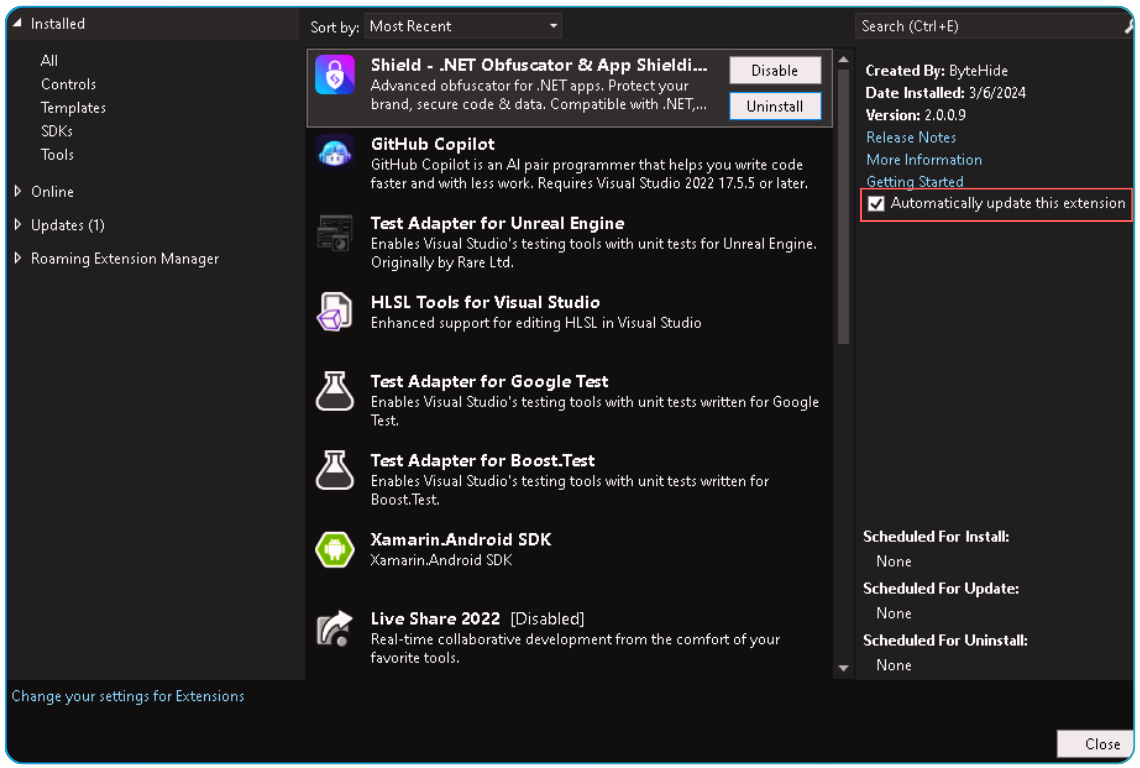Uninstall the Shield extension
Screen dimensions: 1140x768
tap(774, 104)
